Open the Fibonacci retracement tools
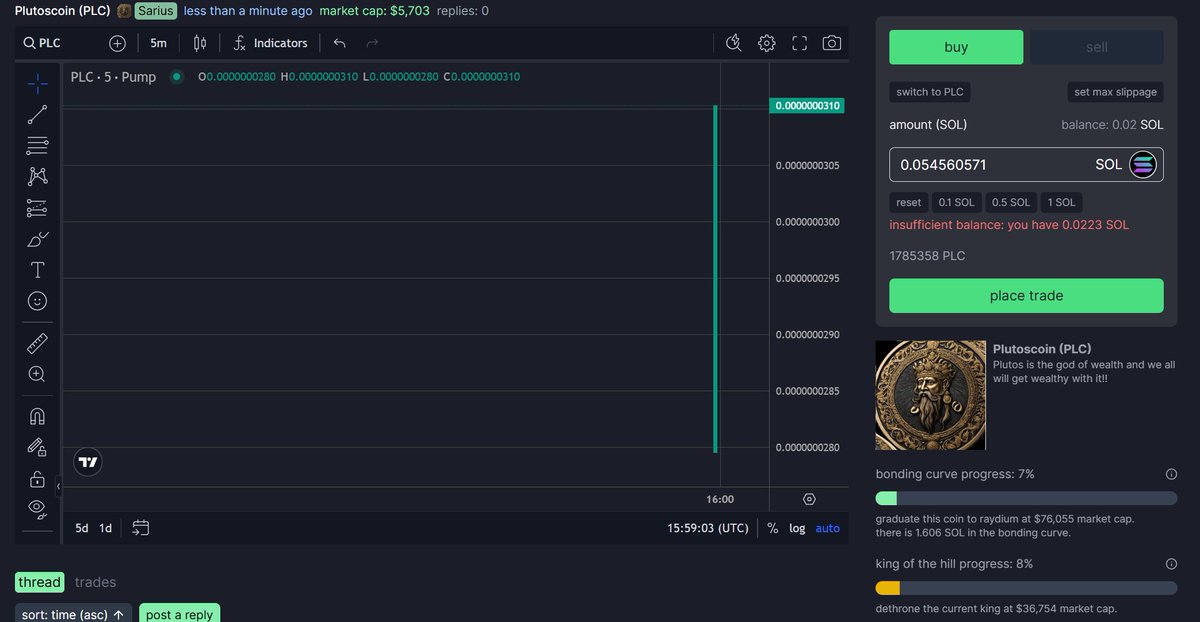Image resolution: width=1200 pixels, height=622 pixels. (37, 145)
